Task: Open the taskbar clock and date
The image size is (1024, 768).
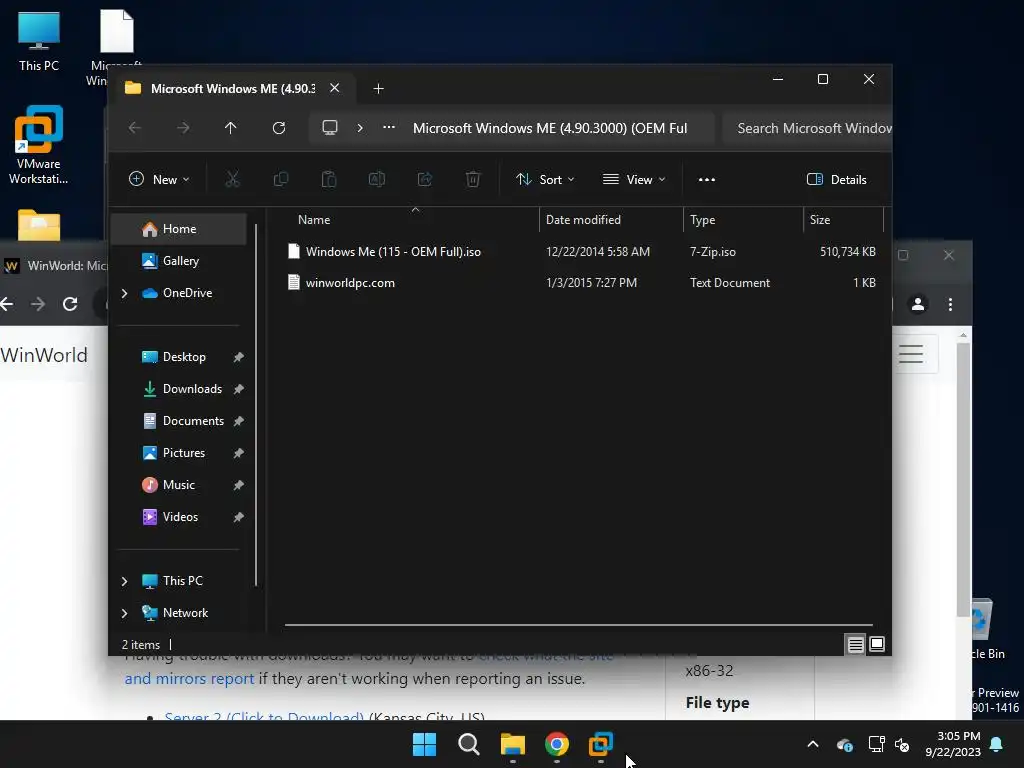Action: click(x=953, y=744)
